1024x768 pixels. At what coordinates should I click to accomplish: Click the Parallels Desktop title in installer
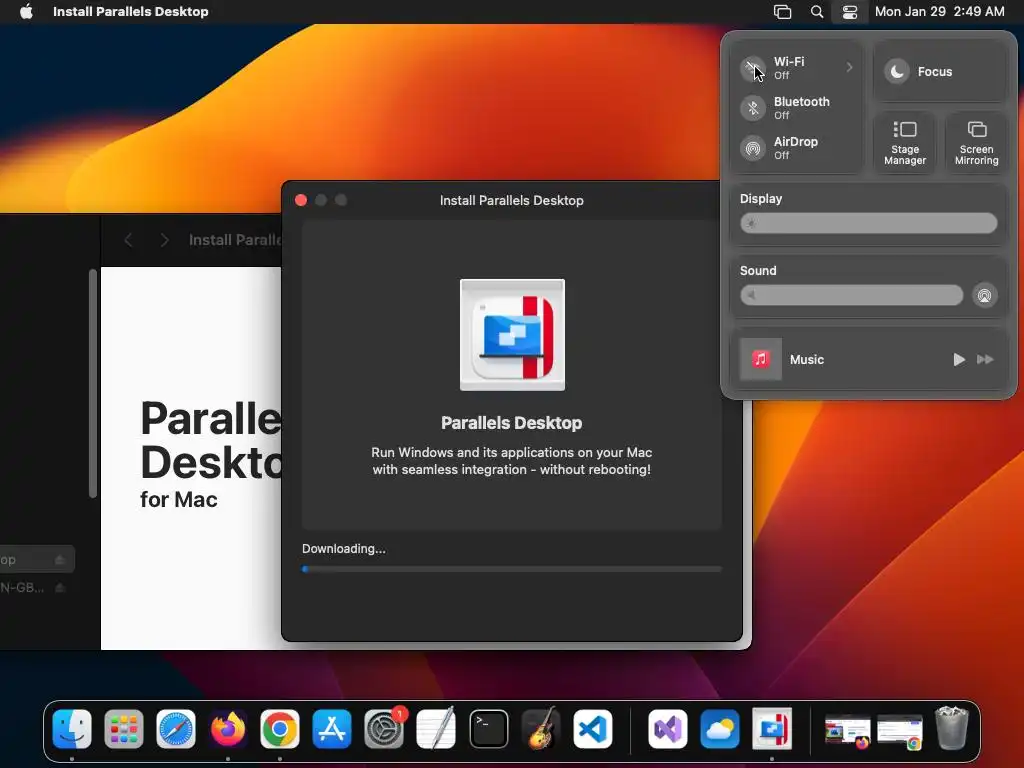(511, 423)
